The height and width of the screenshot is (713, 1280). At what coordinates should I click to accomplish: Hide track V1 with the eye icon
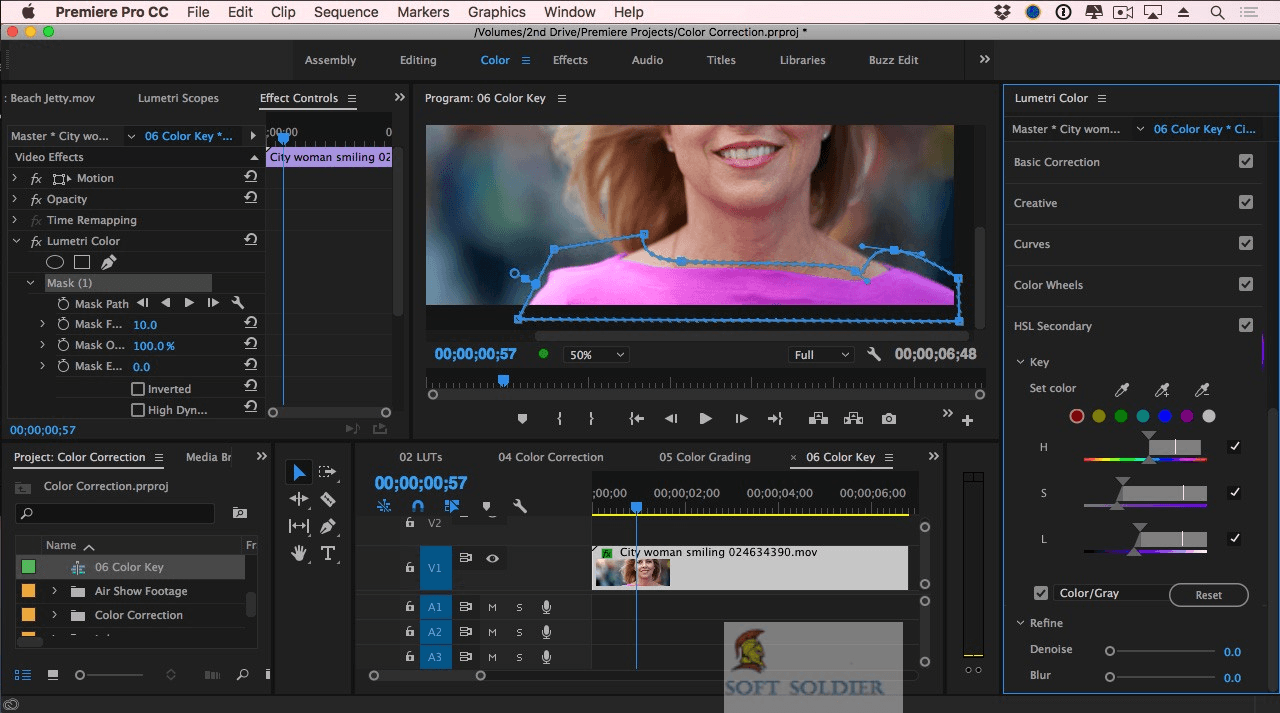(492, 558)
